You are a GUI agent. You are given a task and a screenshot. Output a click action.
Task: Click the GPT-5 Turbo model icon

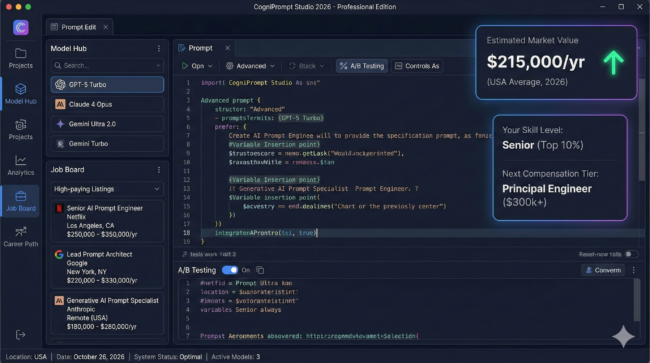click(61, 85)
